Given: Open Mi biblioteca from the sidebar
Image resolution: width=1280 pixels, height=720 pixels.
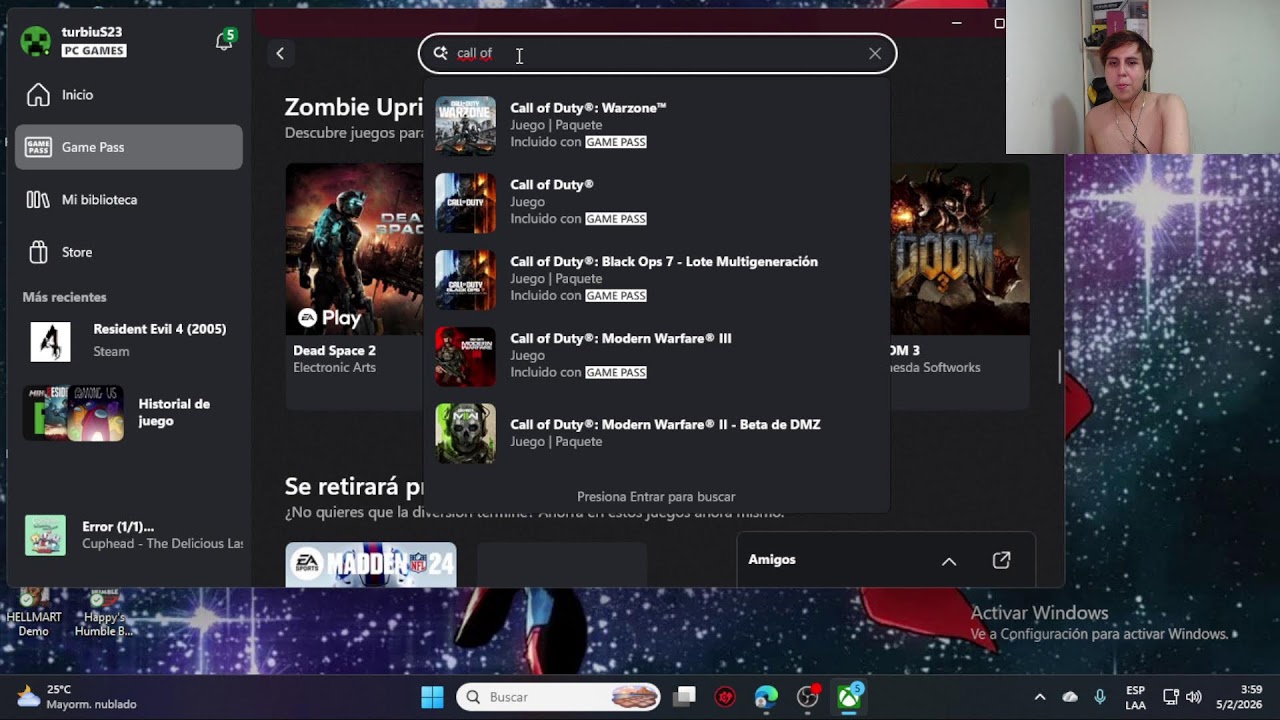Looking at the screenshot, I should 128,200.
